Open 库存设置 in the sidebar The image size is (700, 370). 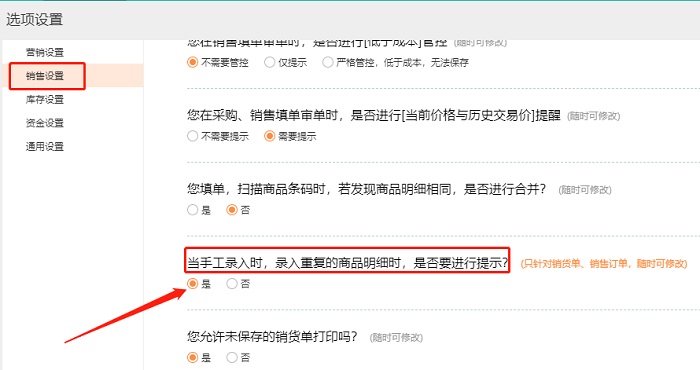[x=45, y=100]
